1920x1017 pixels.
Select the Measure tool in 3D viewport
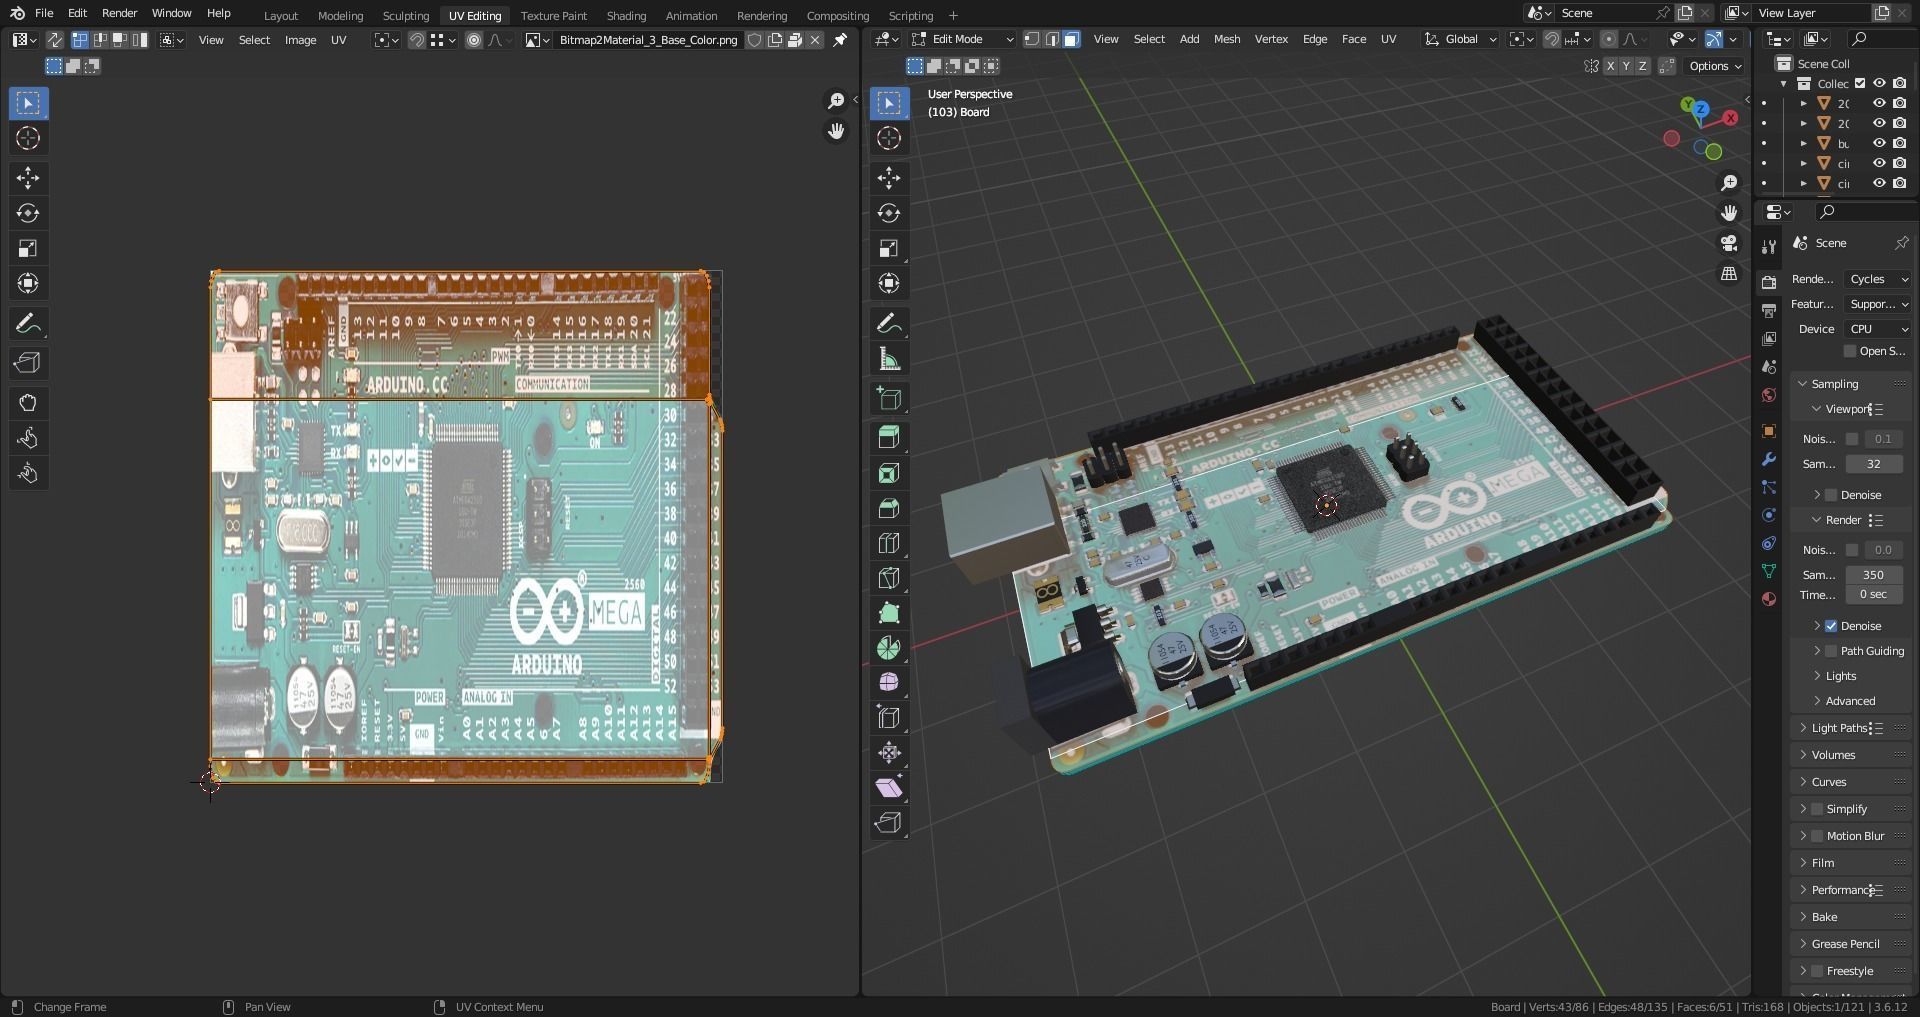coord(889,359)
